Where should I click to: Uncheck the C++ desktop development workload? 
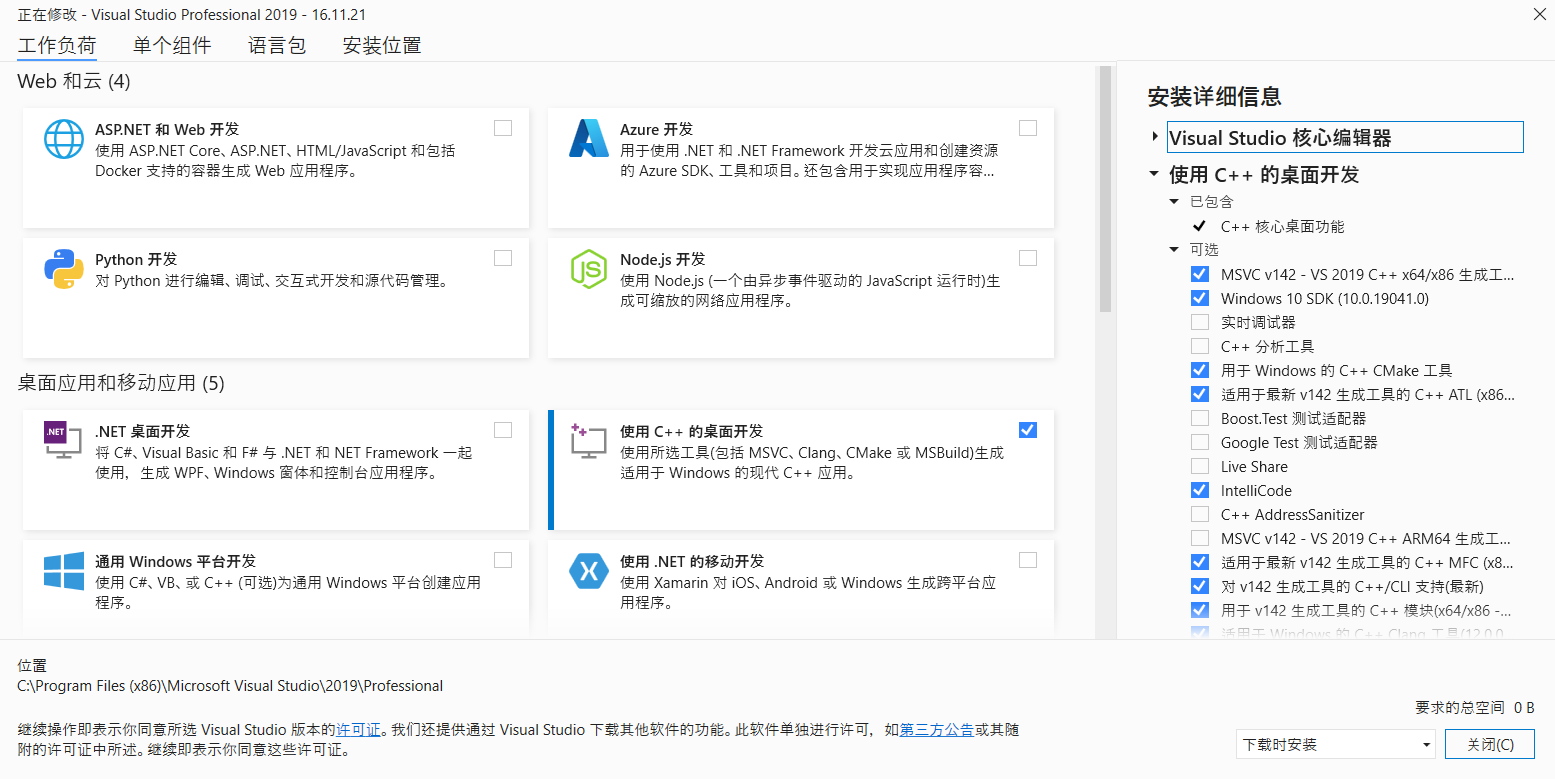coord(1028,430)
